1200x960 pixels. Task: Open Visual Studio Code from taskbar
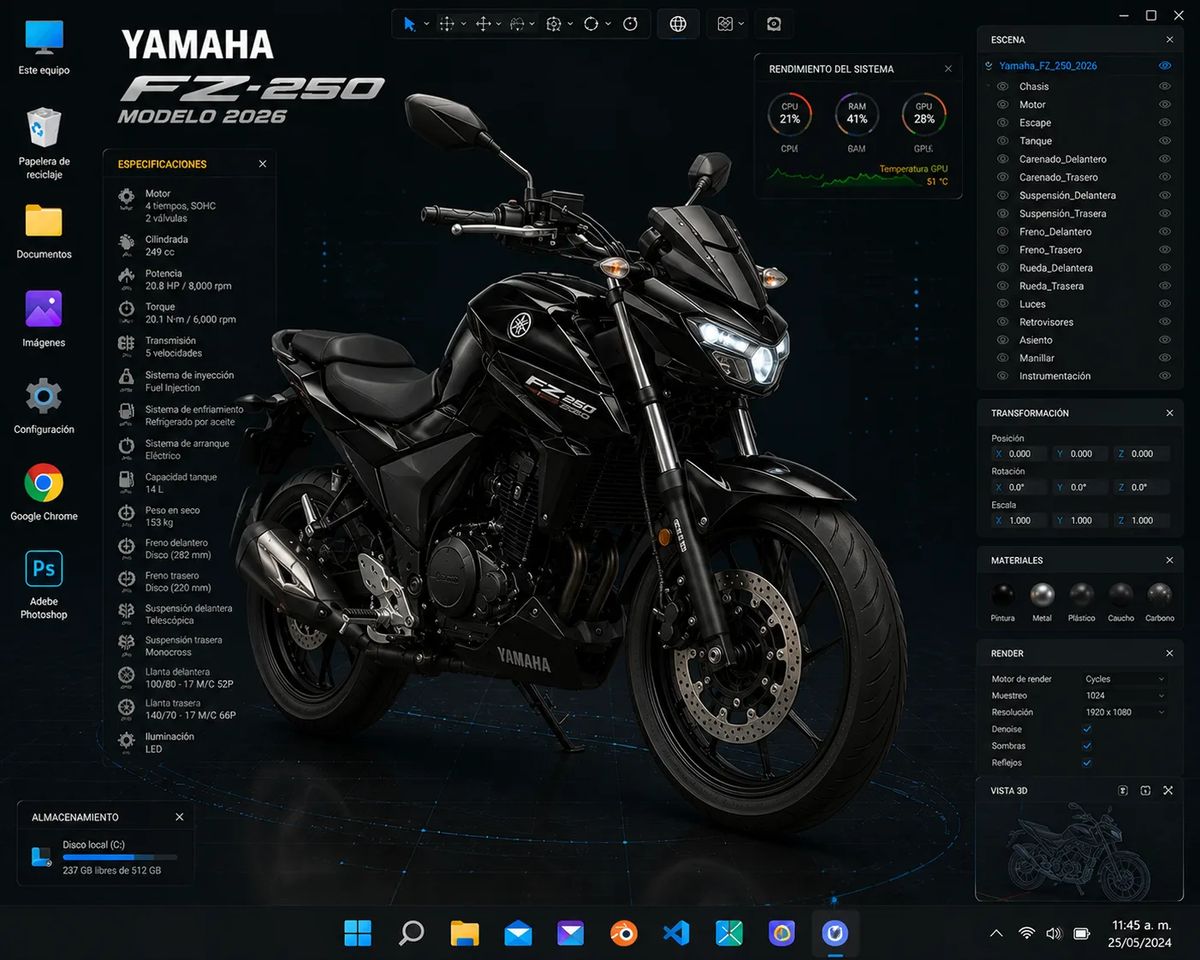pos(676,933)
